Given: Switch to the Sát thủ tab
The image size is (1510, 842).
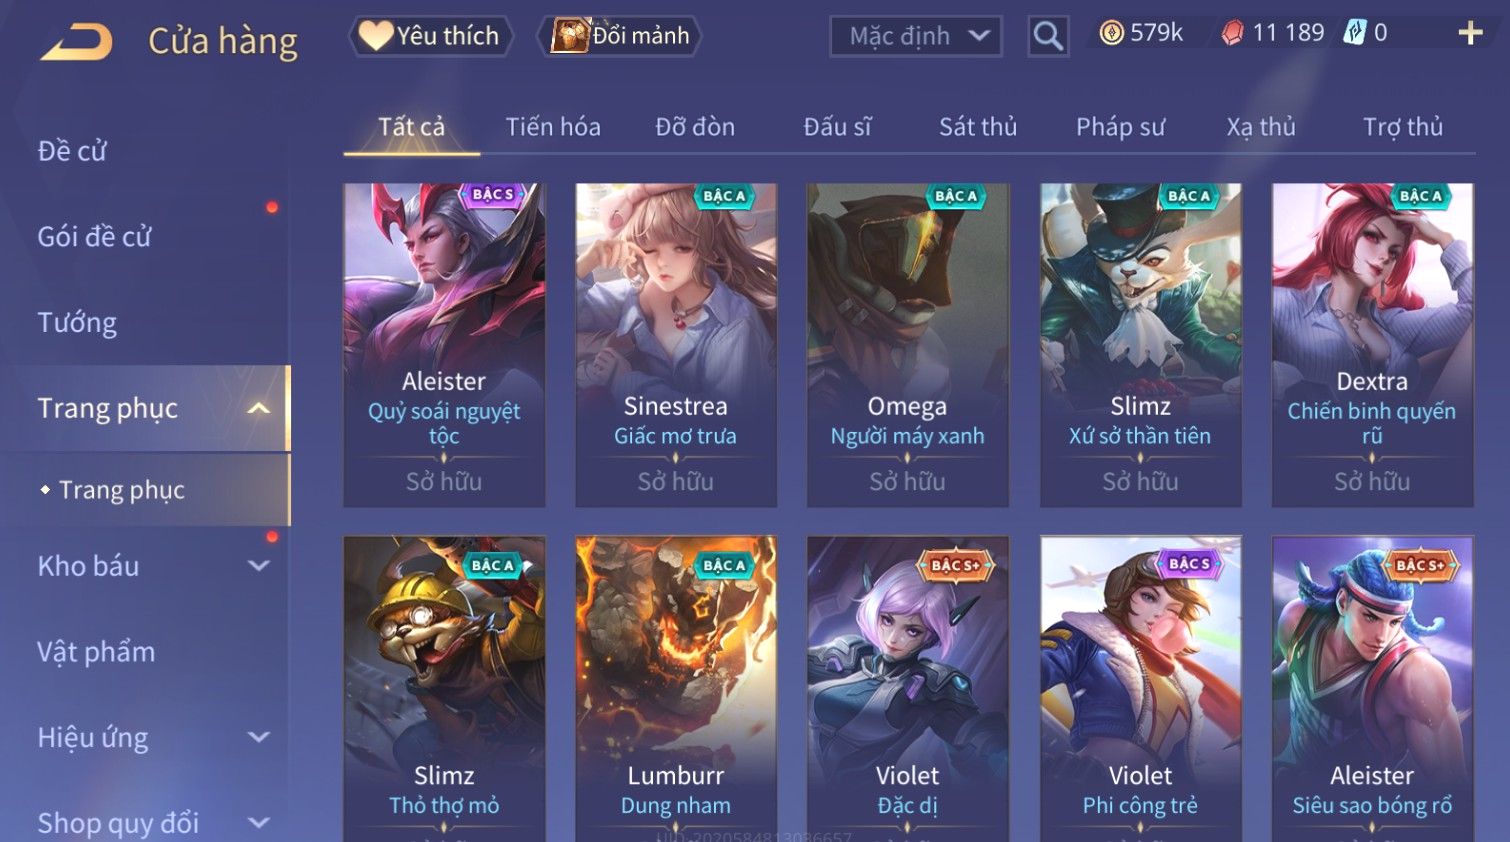Looking at the screenshot, I should click(x=978, y=127).
